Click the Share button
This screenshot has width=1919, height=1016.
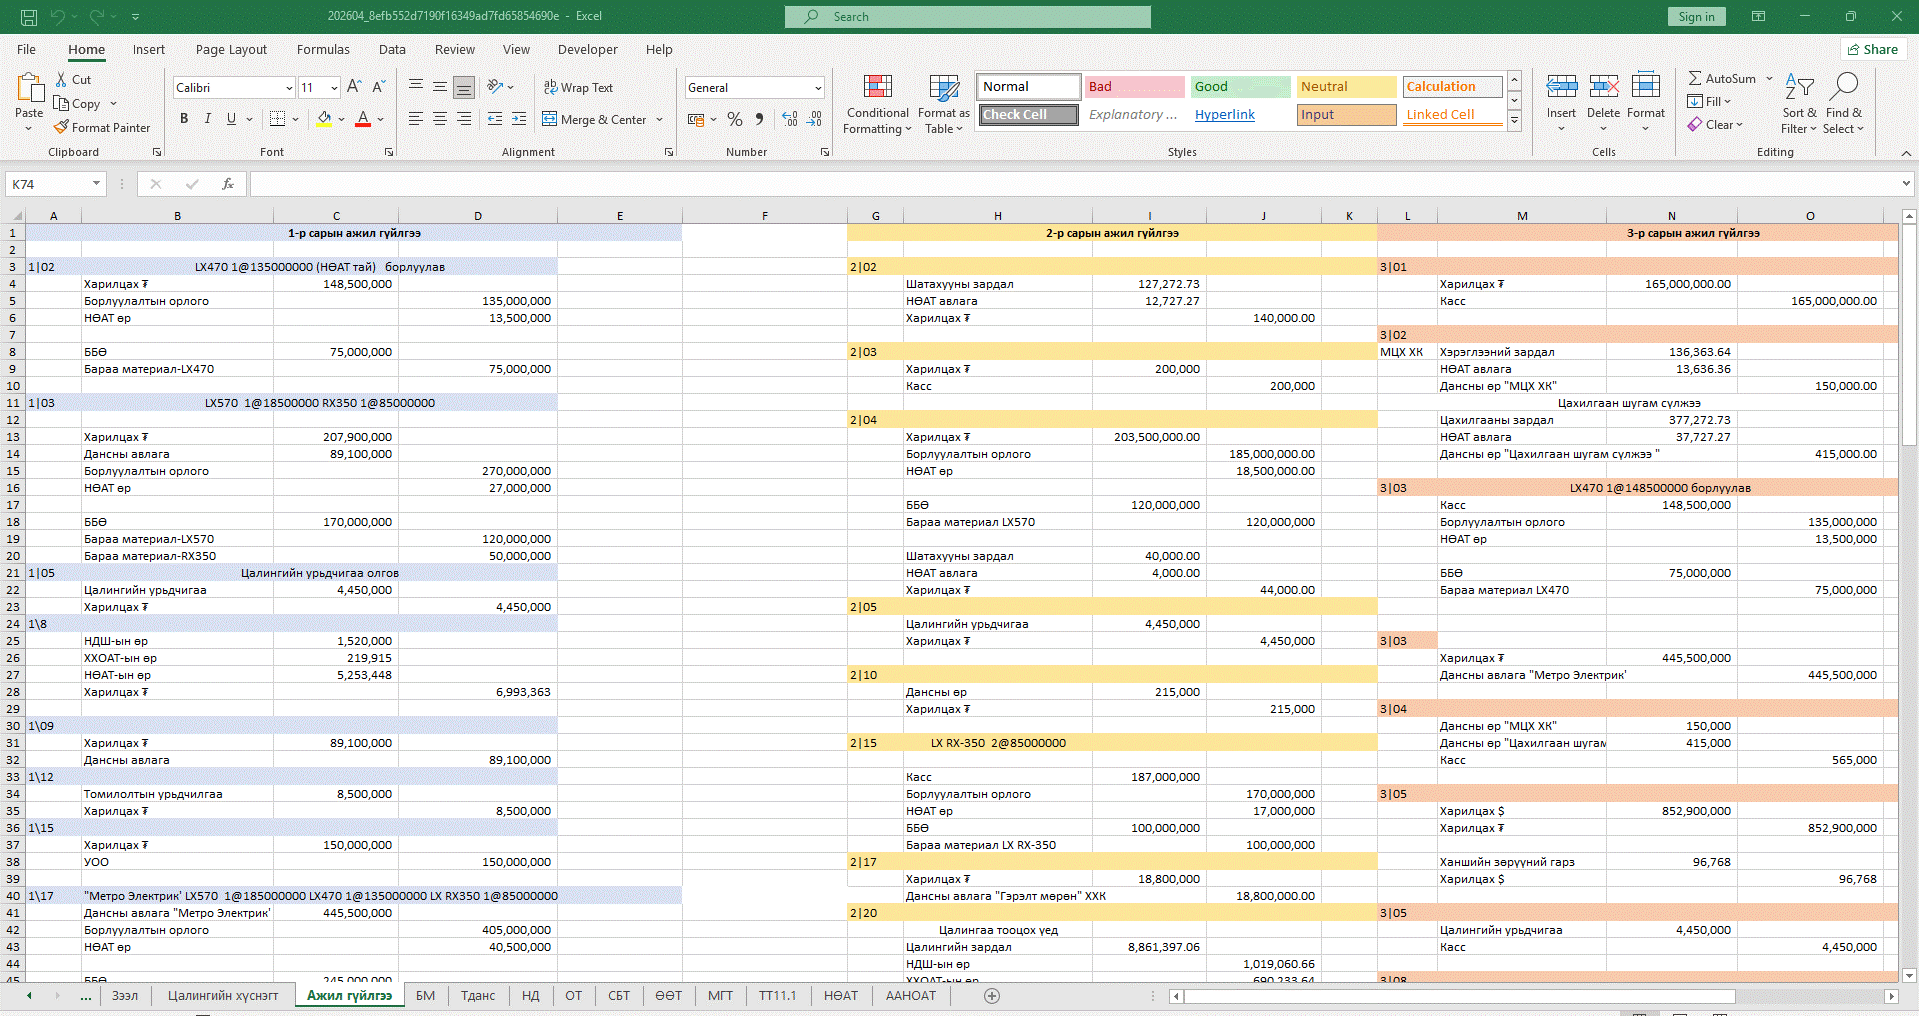tap(1873, 50)
